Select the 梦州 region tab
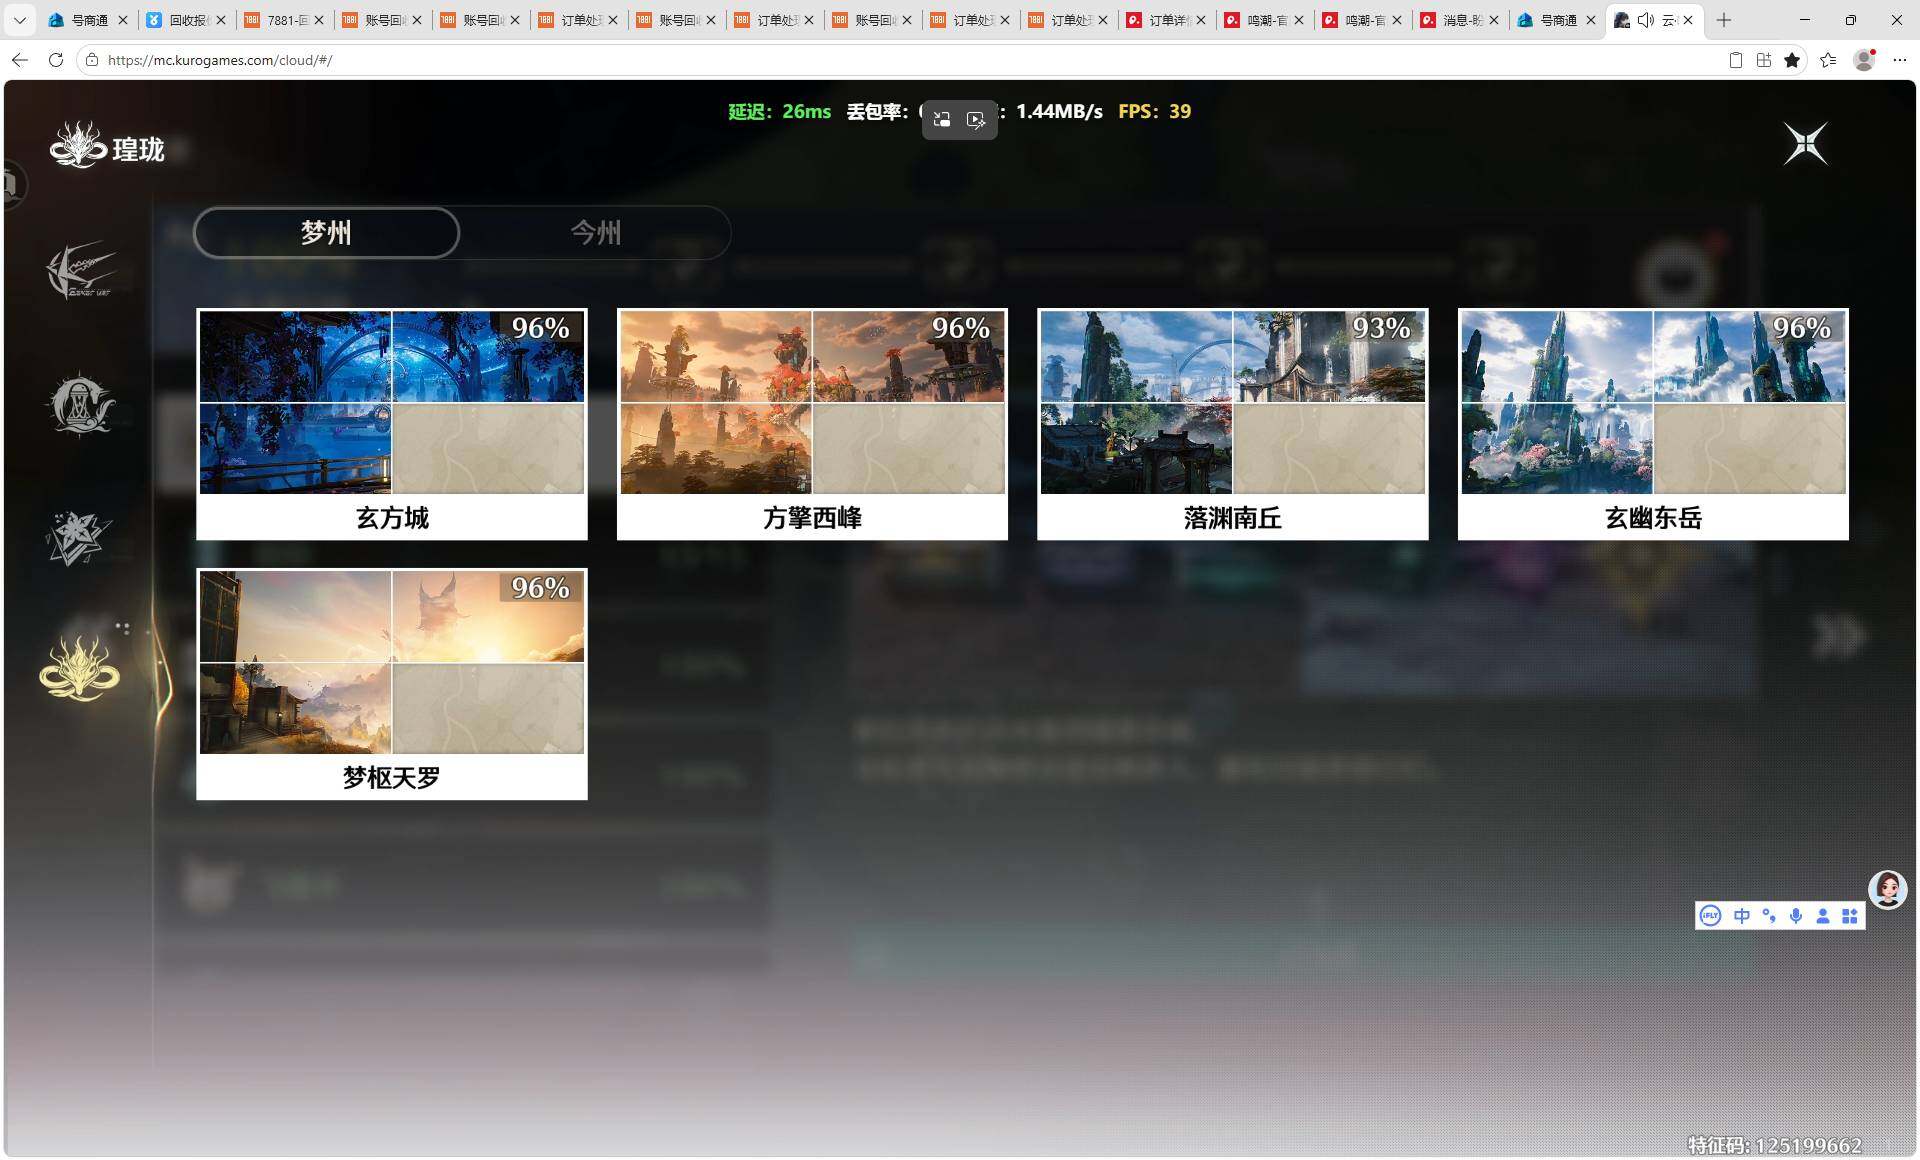 [x=327, y=233]
